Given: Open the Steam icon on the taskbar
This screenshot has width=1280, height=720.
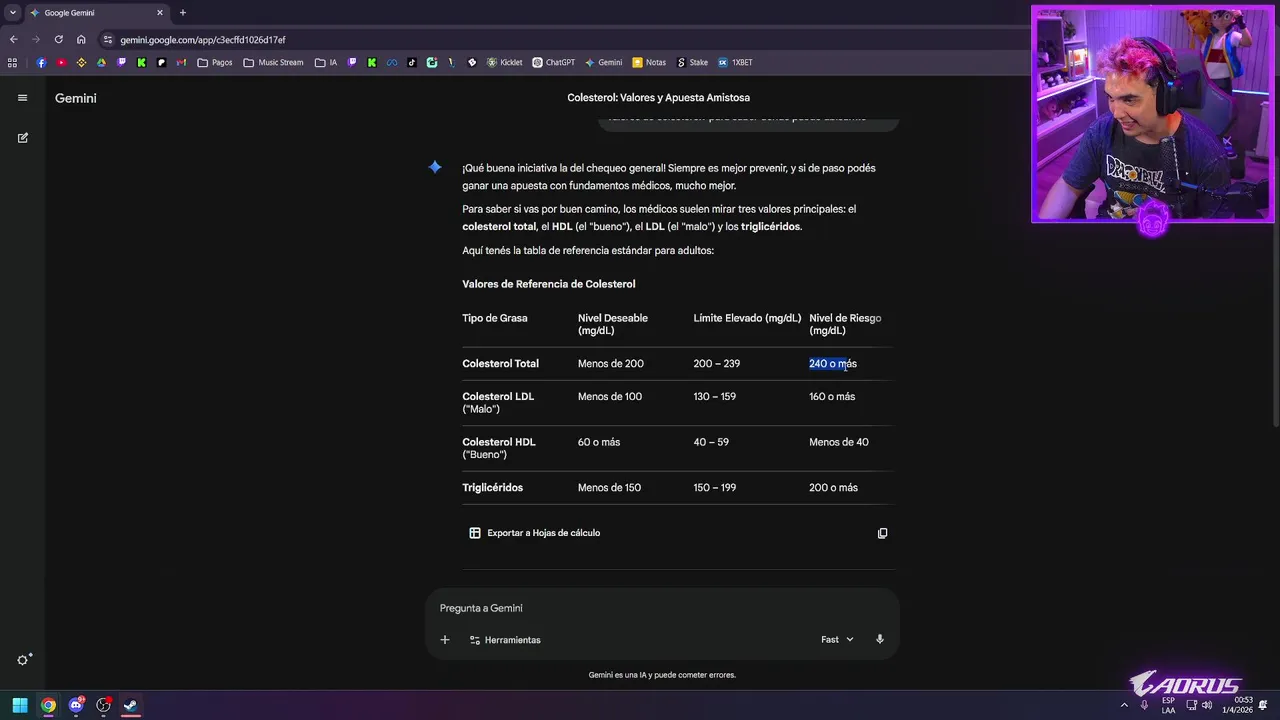Looking at the screenshot, I should pyautogui.click(x=130, y=705).
